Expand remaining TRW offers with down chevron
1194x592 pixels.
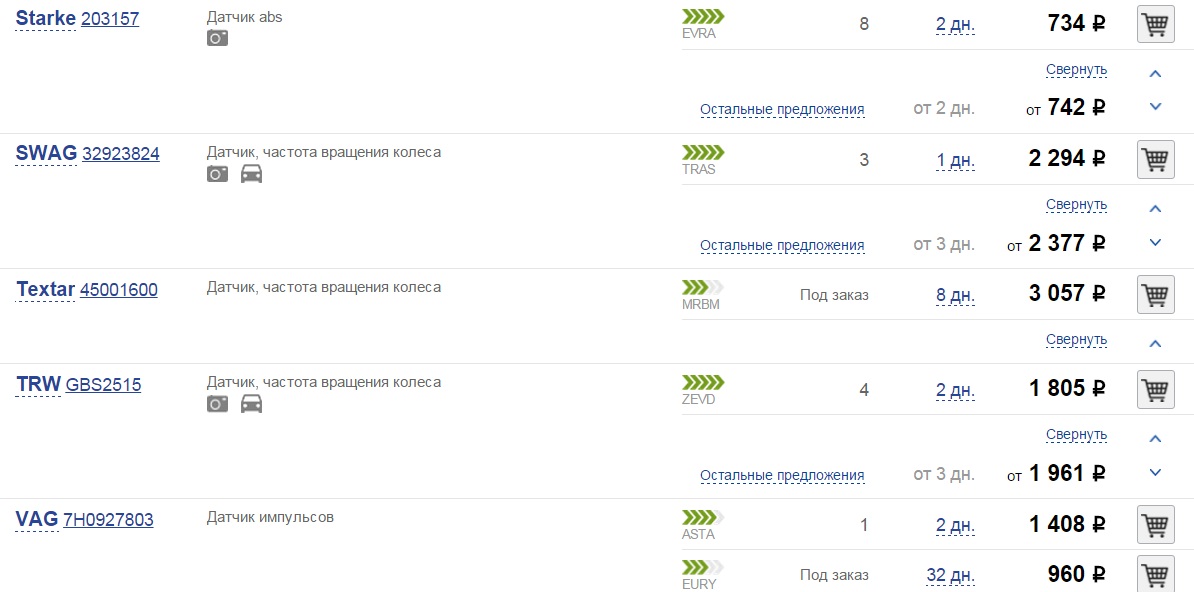(1155, 473)
